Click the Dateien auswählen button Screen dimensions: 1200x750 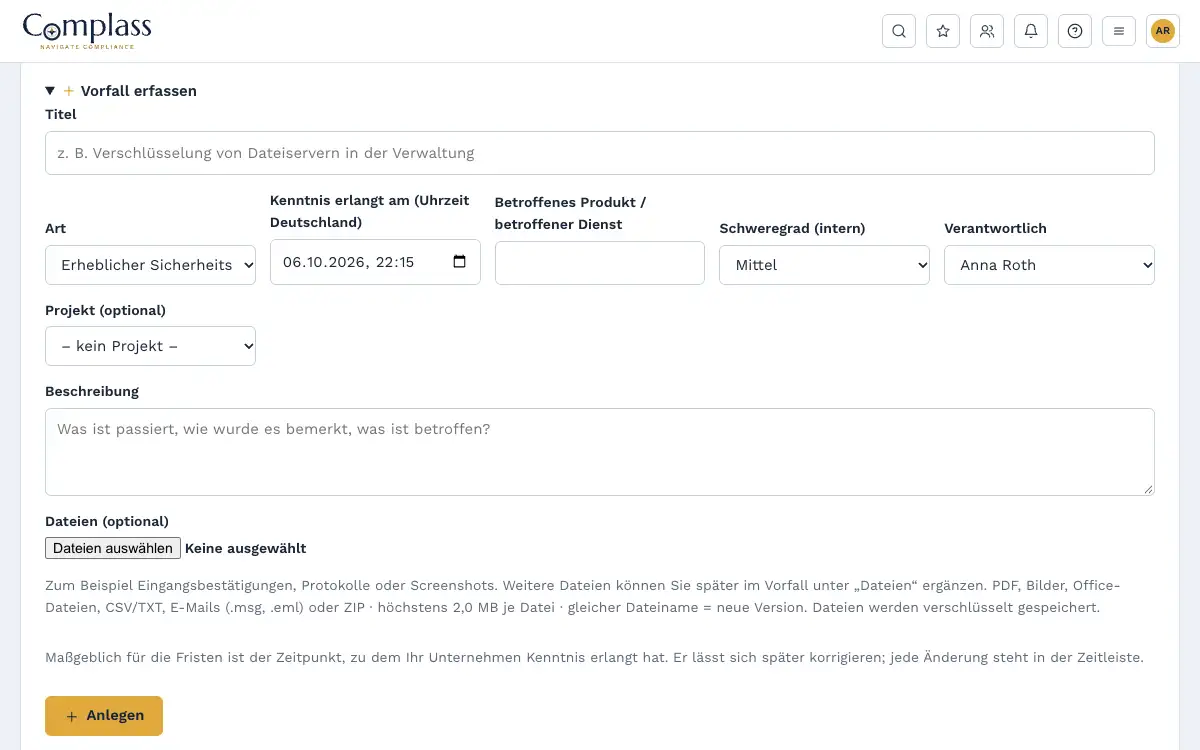pos(113,548)
